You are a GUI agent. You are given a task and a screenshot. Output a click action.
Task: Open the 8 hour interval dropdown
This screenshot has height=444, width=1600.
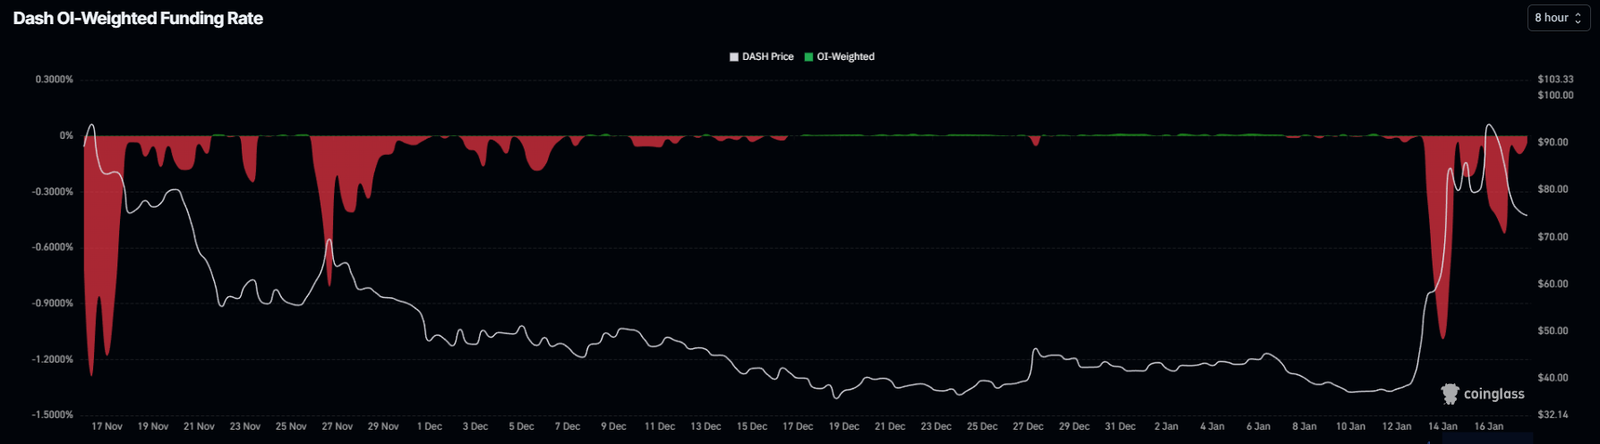[x=1558, y=18]
